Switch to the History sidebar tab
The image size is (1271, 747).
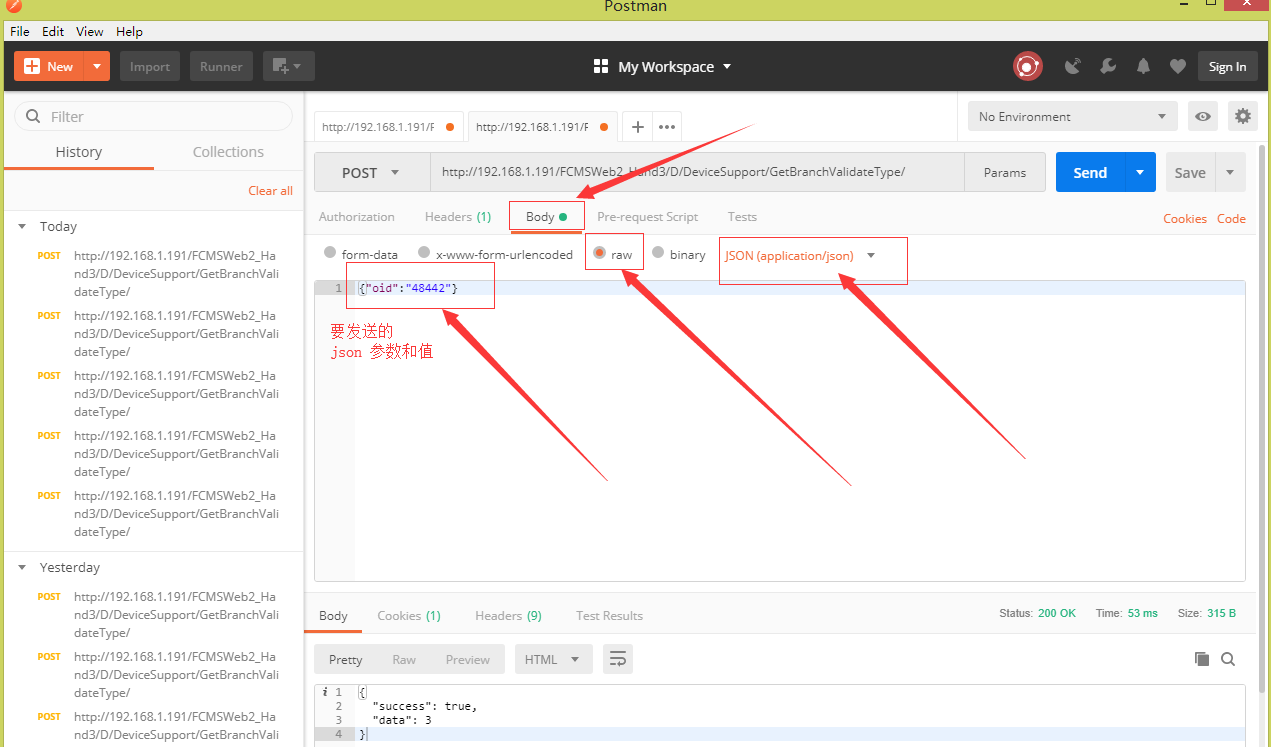coord(78,152)
